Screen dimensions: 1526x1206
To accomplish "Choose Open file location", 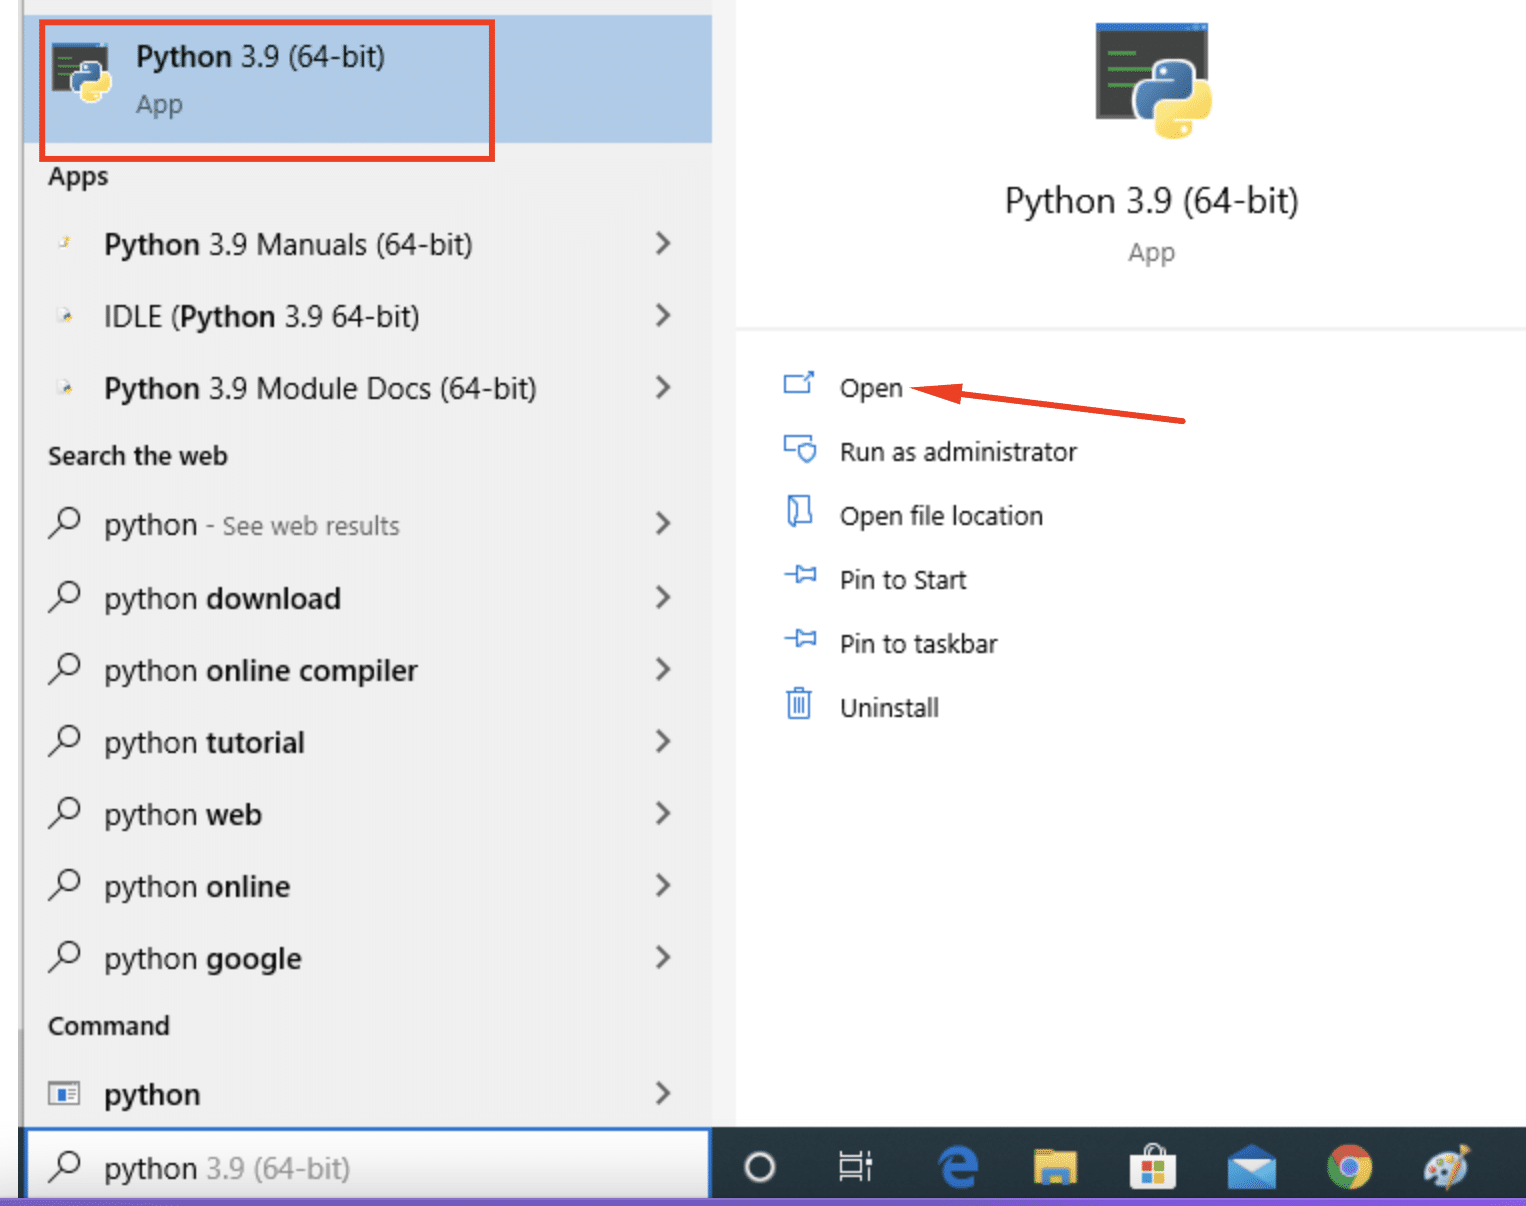I will 941,516.
